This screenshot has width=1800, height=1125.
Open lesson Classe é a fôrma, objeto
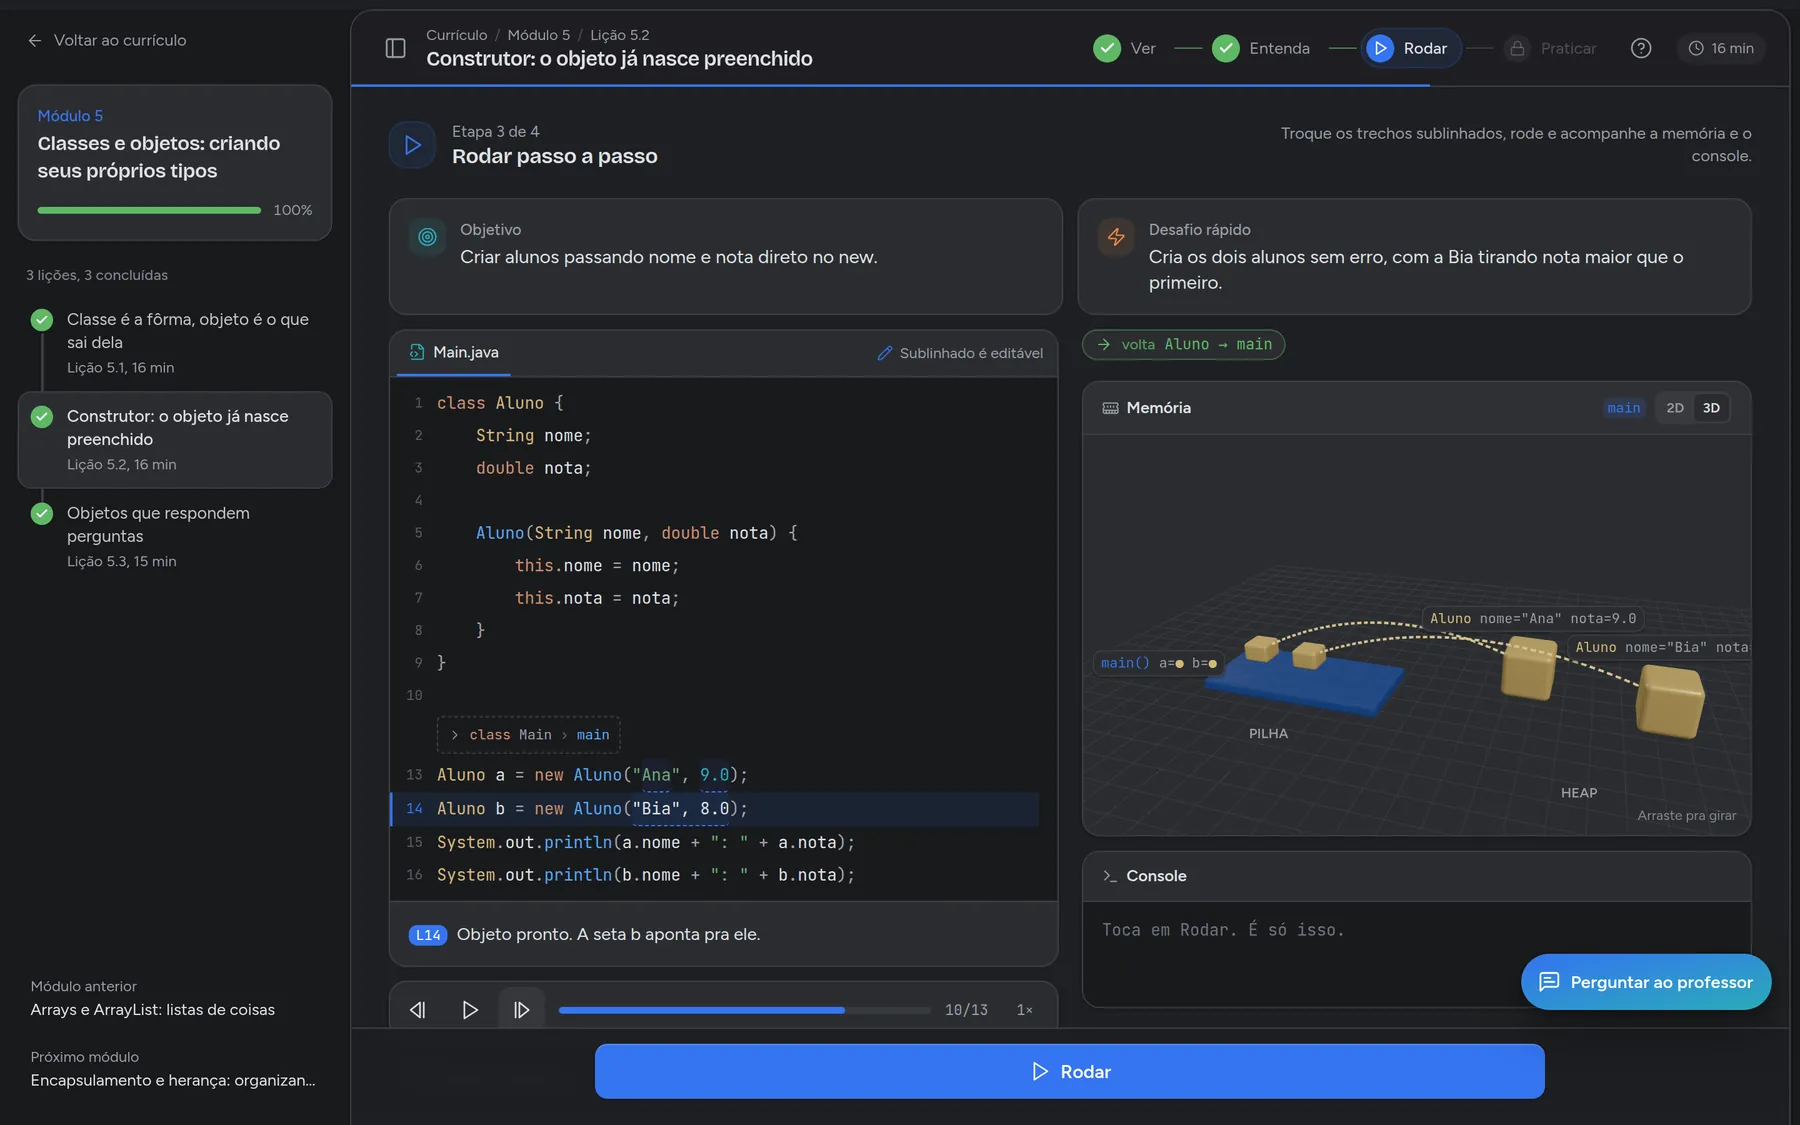click(175, 342)
